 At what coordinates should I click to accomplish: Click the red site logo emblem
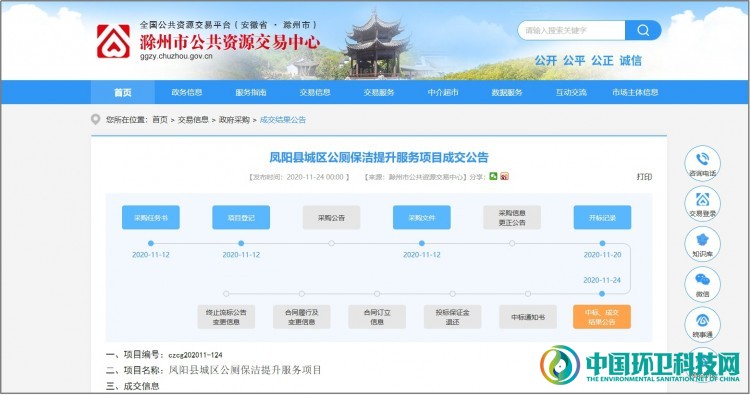pyautogui.click(x=113, y=42)
